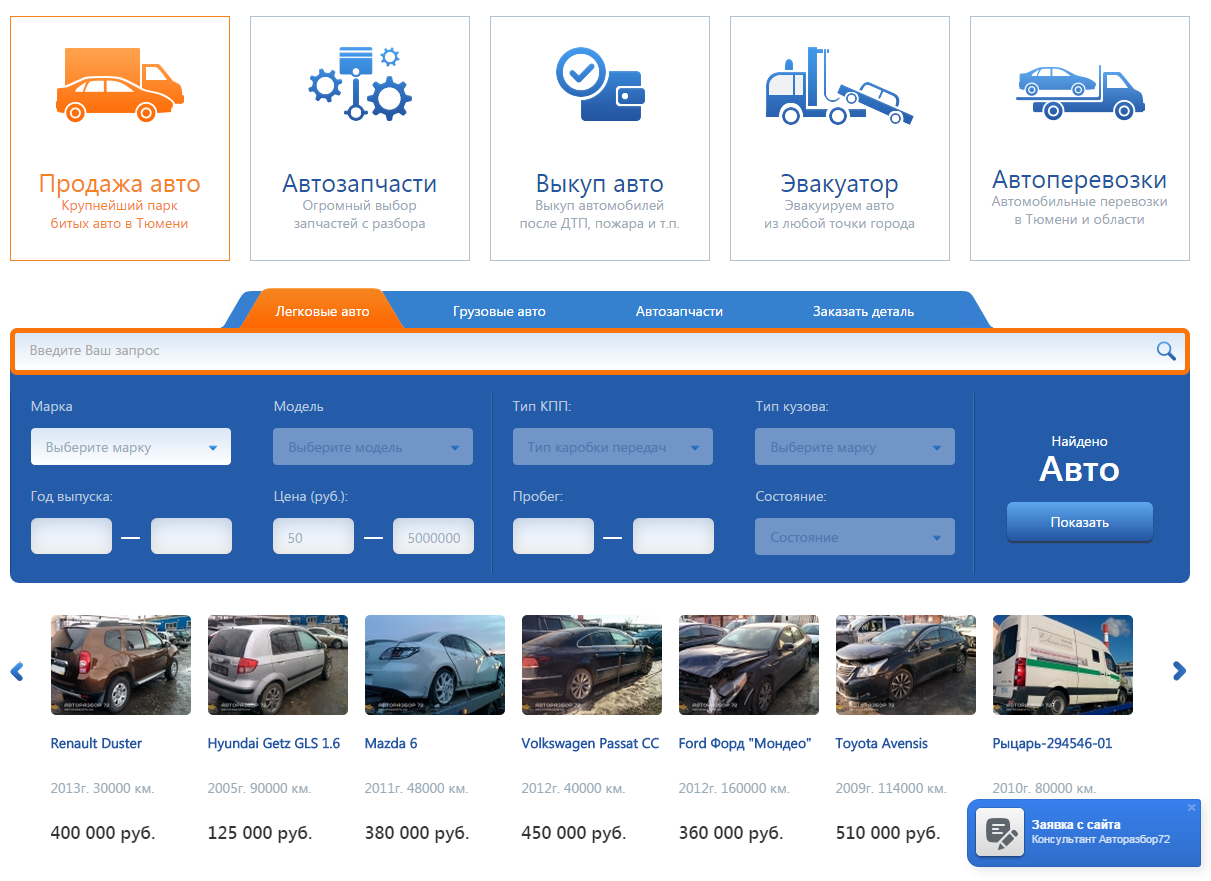
Task: Click the 510 000 руб. price
Action: (888, 832)
